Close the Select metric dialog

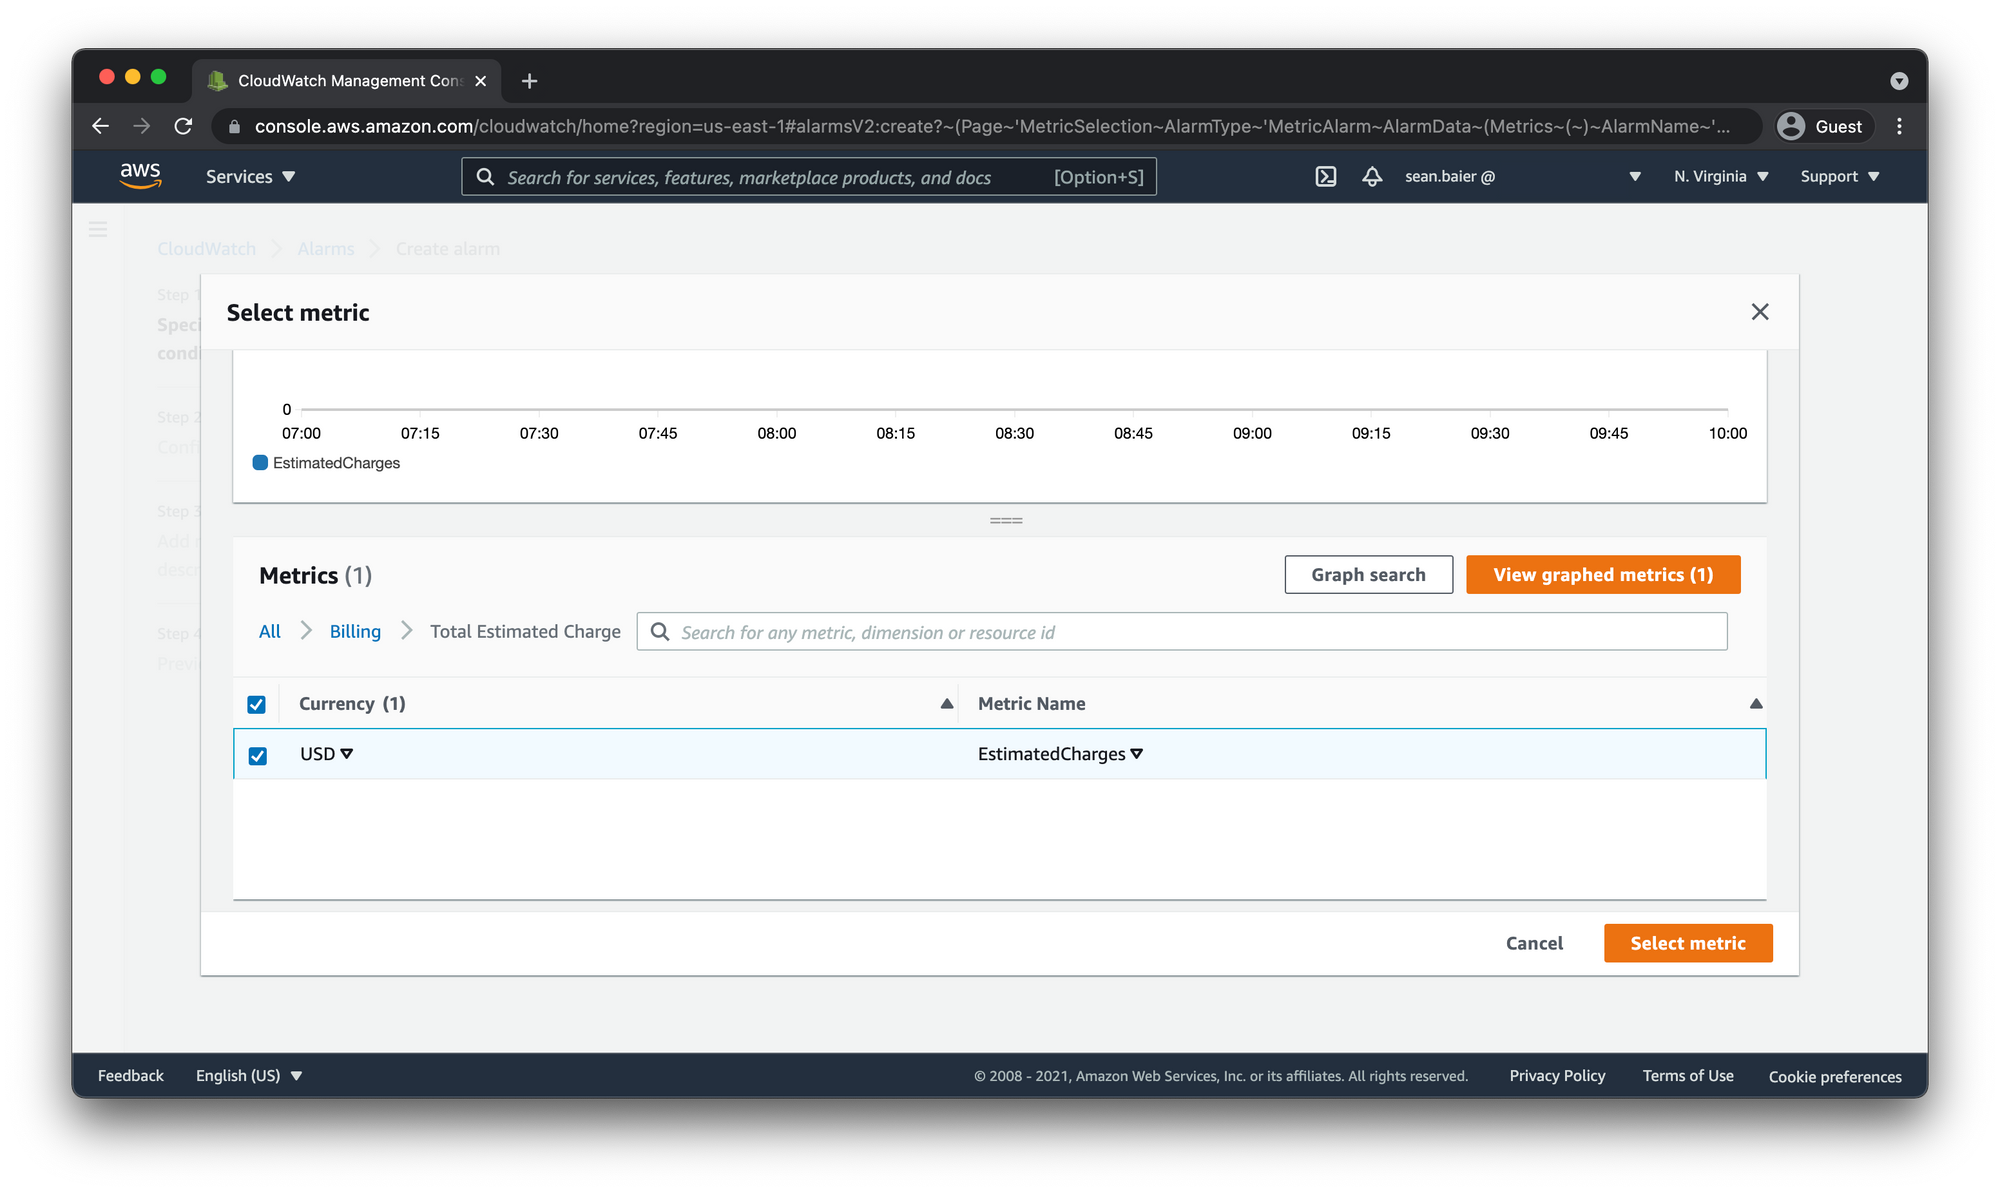click(1760, 312)
